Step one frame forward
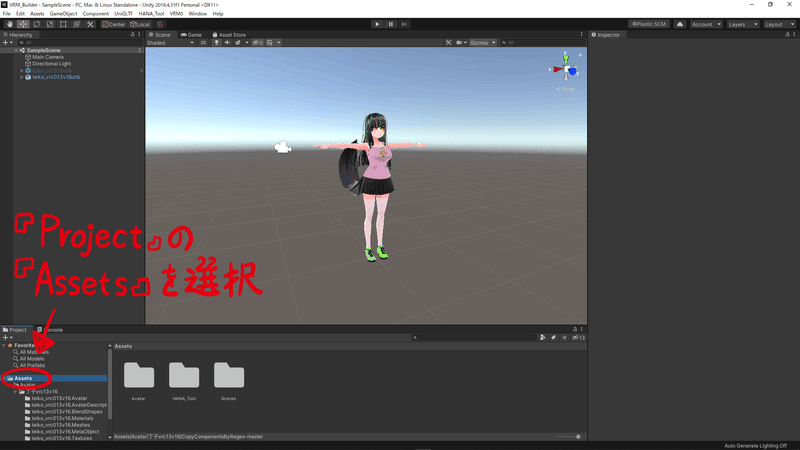 (404, 24)
